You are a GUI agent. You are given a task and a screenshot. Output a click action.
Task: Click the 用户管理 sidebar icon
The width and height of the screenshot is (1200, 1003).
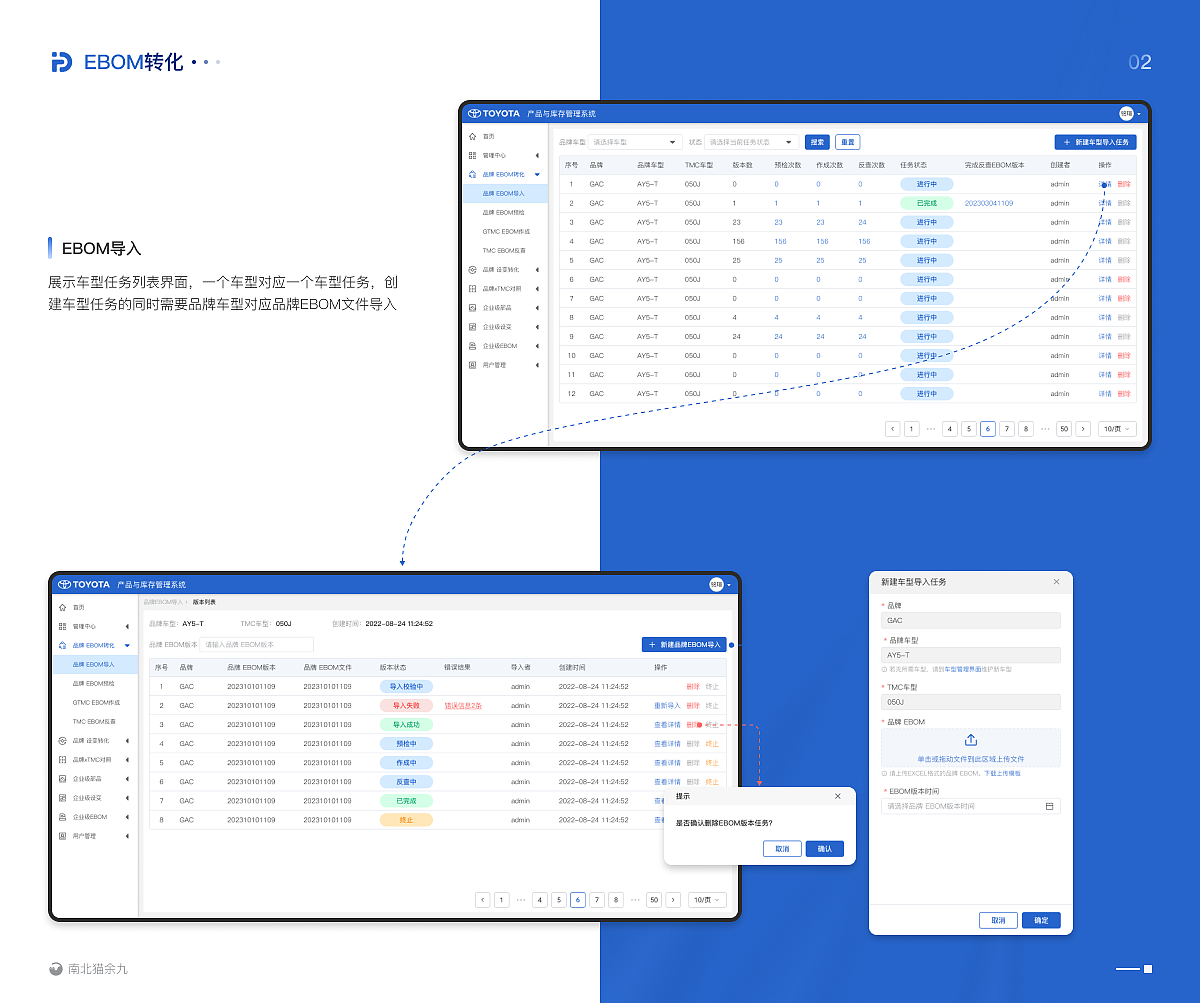pos(472,363)
